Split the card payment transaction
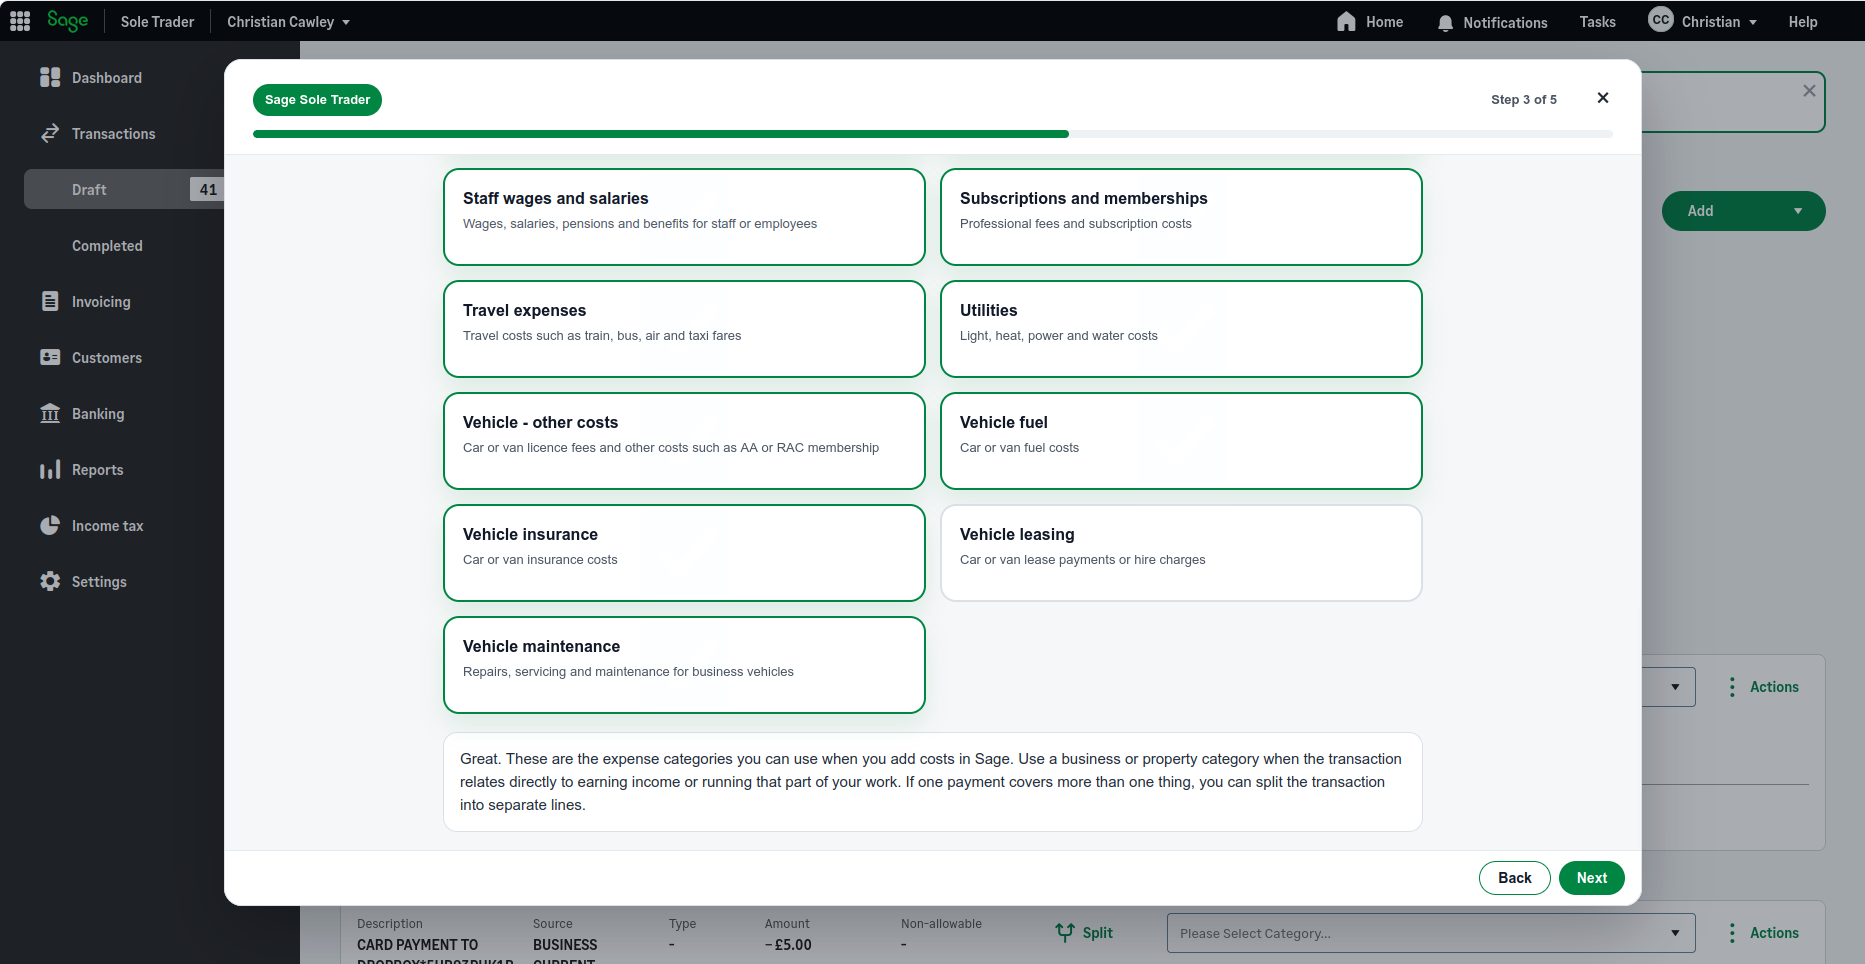 coord(1084,932)
